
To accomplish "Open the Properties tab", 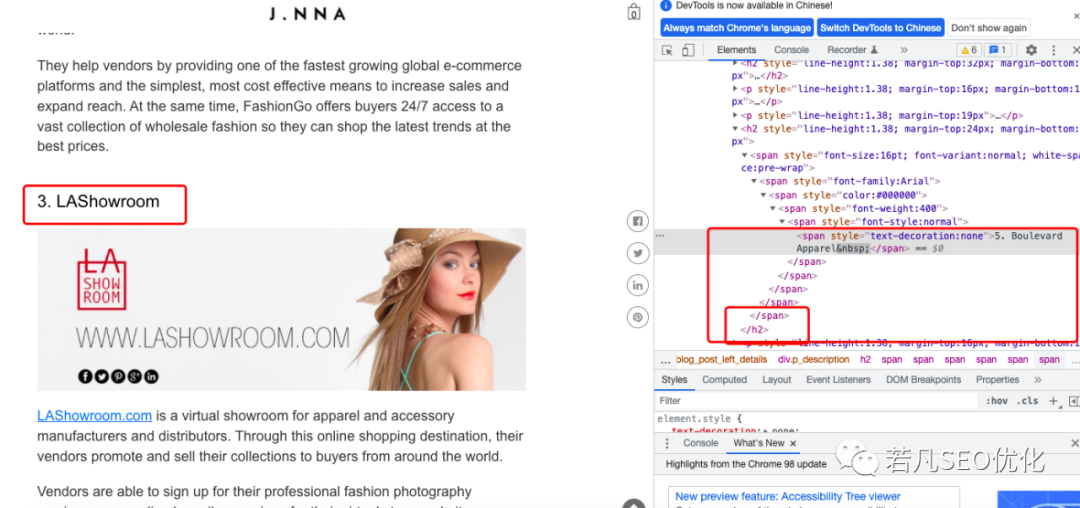I will click(997, 380).
